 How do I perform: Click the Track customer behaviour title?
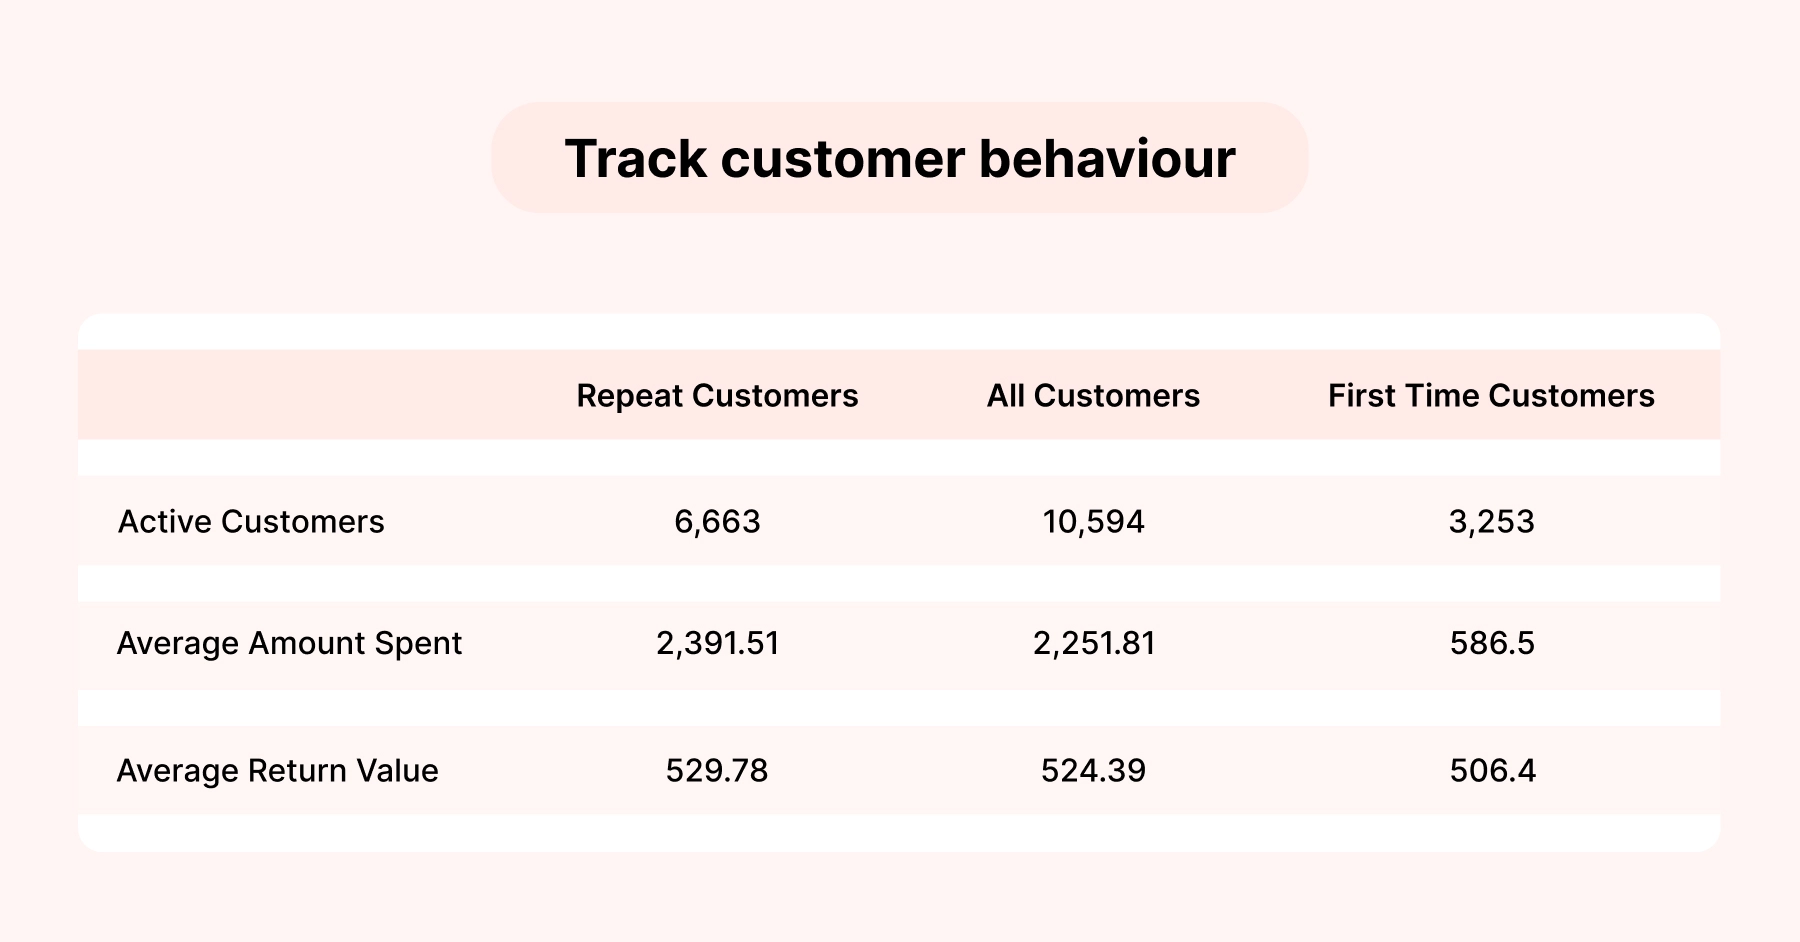click(x=899, y=158)
